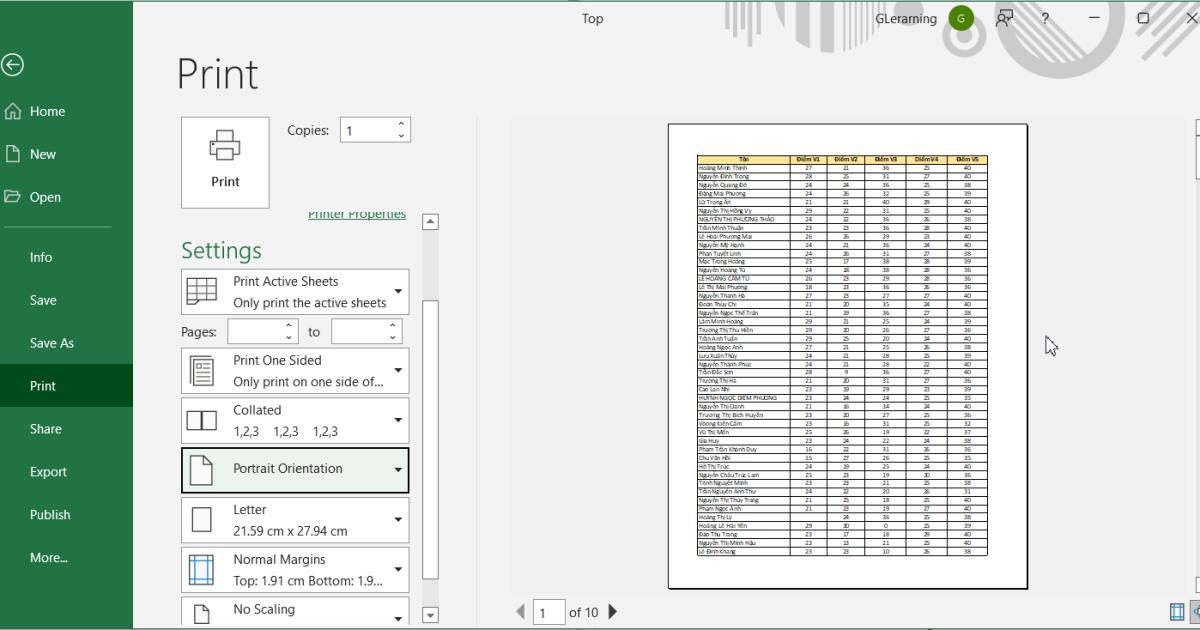The height and width of the screenshot is (630, 1200).
Task: Click the Print button with printer icon
Action: coord(225,162)
